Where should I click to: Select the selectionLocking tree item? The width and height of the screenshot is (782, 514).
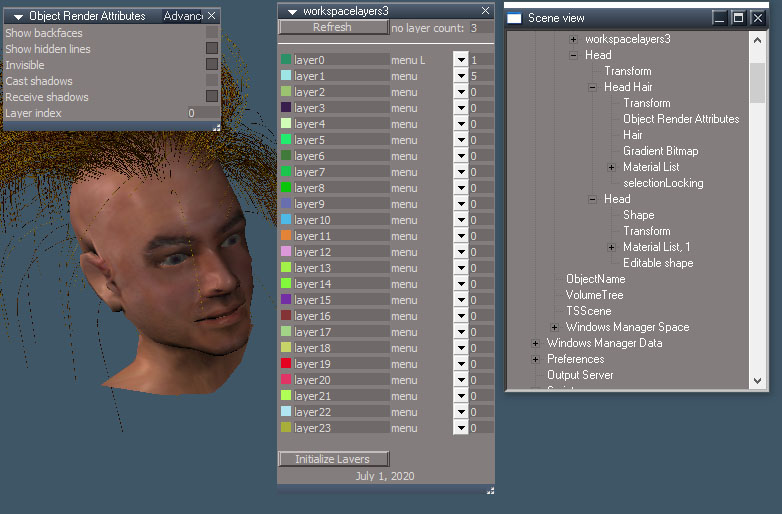663,183
